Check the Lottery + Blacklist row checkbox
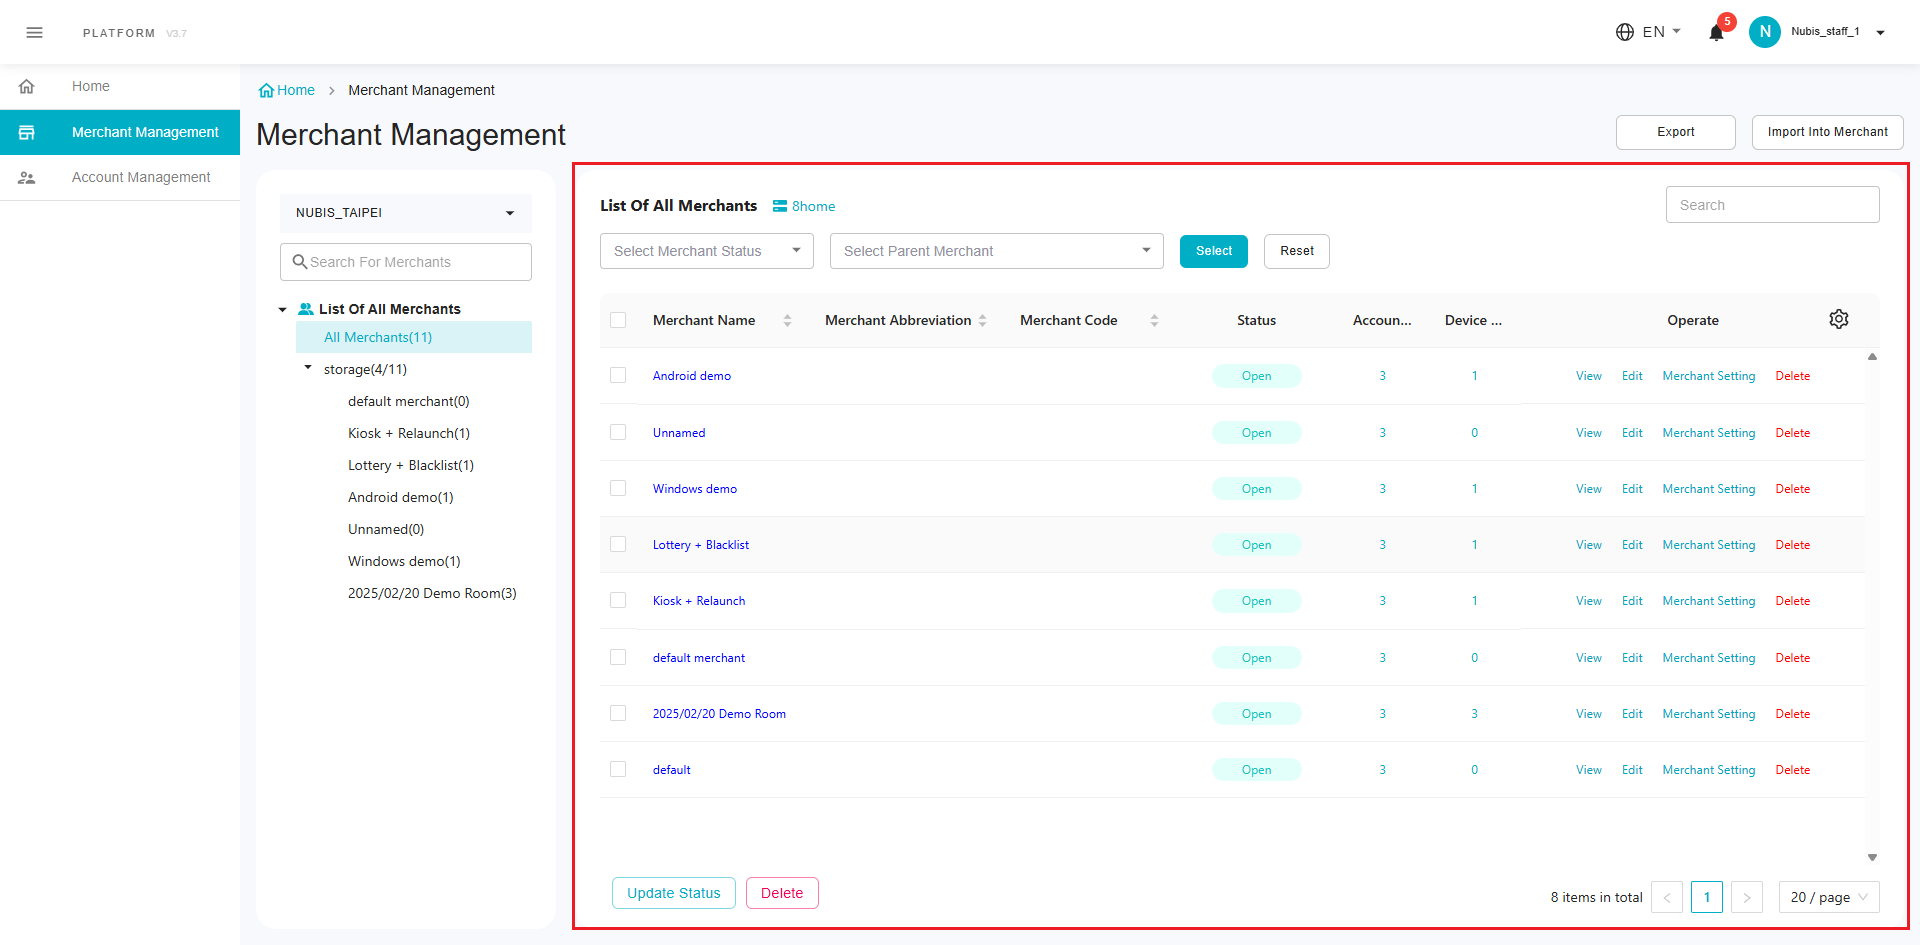This screenshot has width=1920, height=945. 618,544
